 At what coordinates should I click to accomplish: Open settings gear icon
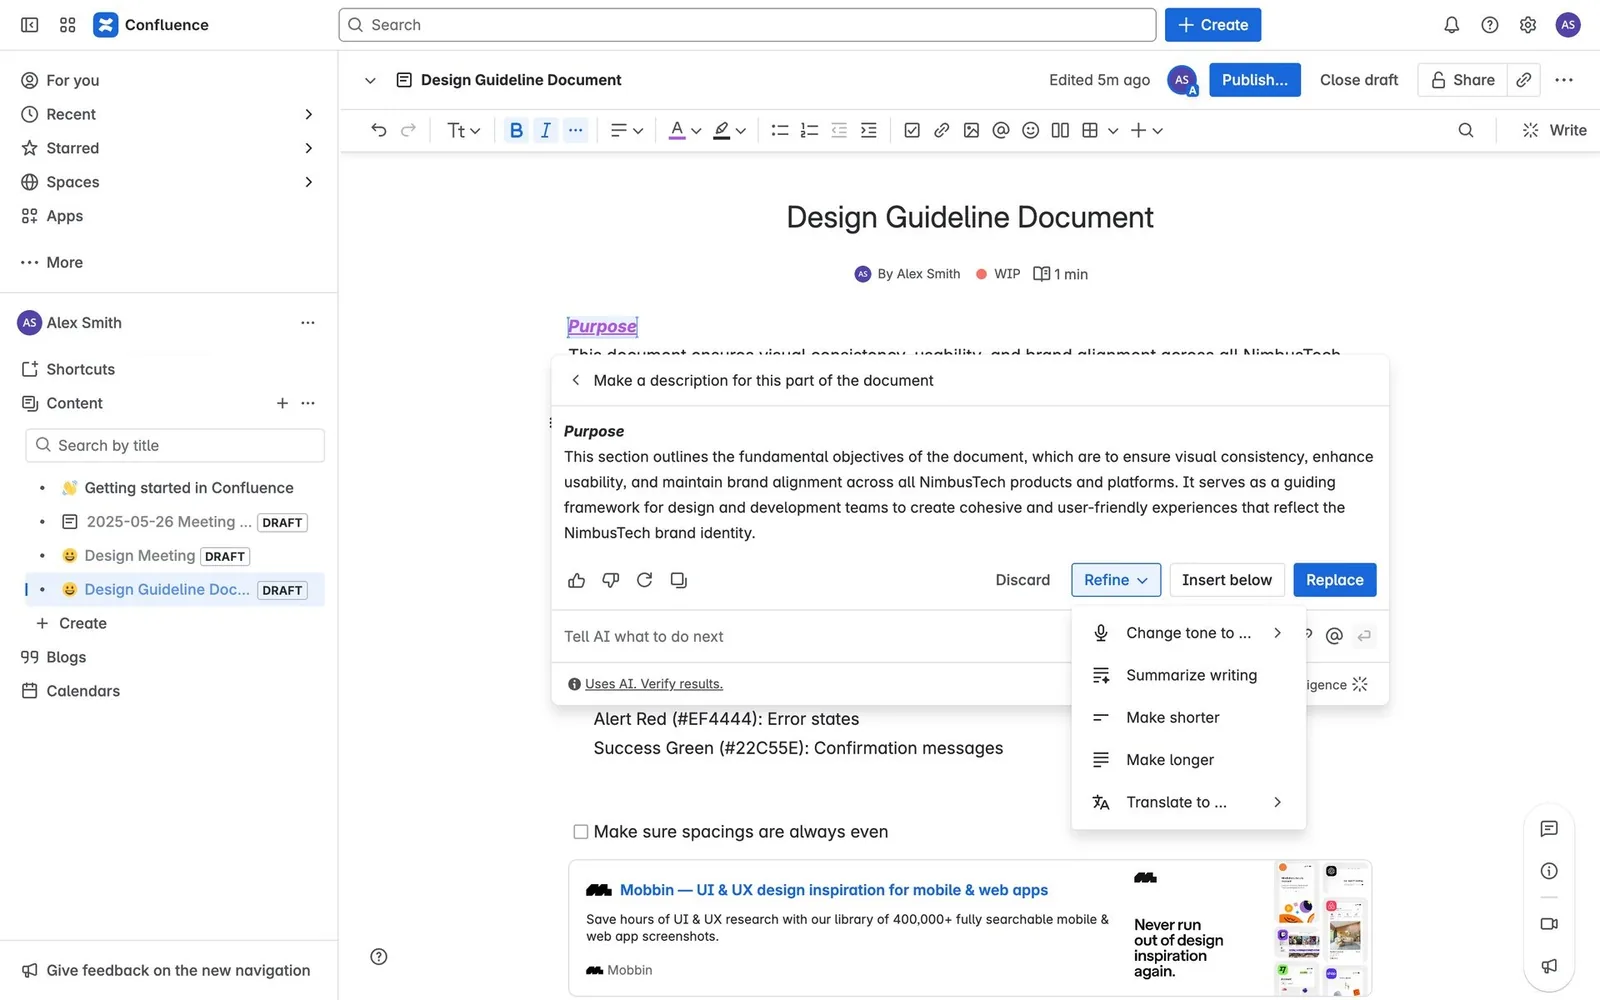pos(1528,25)
